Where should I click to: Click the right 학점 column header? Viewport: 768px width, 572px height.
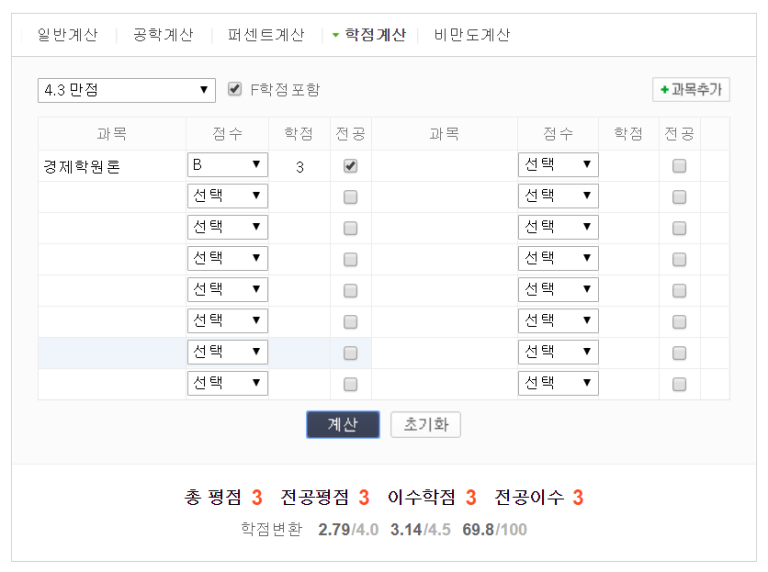pyautogui.click(x=628, y=134)
